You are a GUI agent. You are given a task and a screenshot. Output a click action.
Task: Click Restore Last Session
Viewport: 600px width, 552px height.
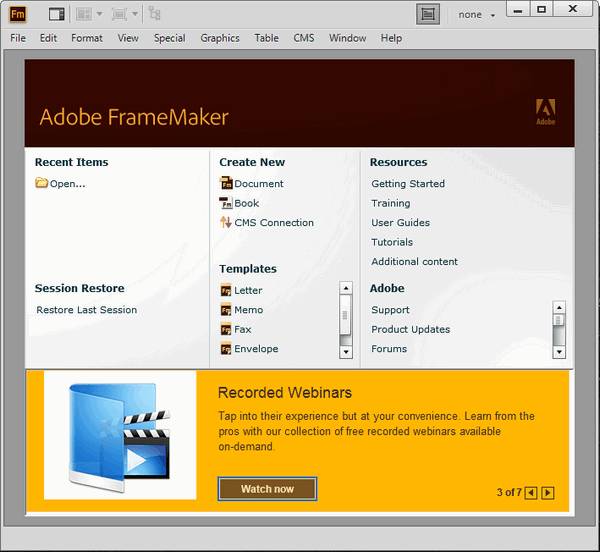point(86,310)
